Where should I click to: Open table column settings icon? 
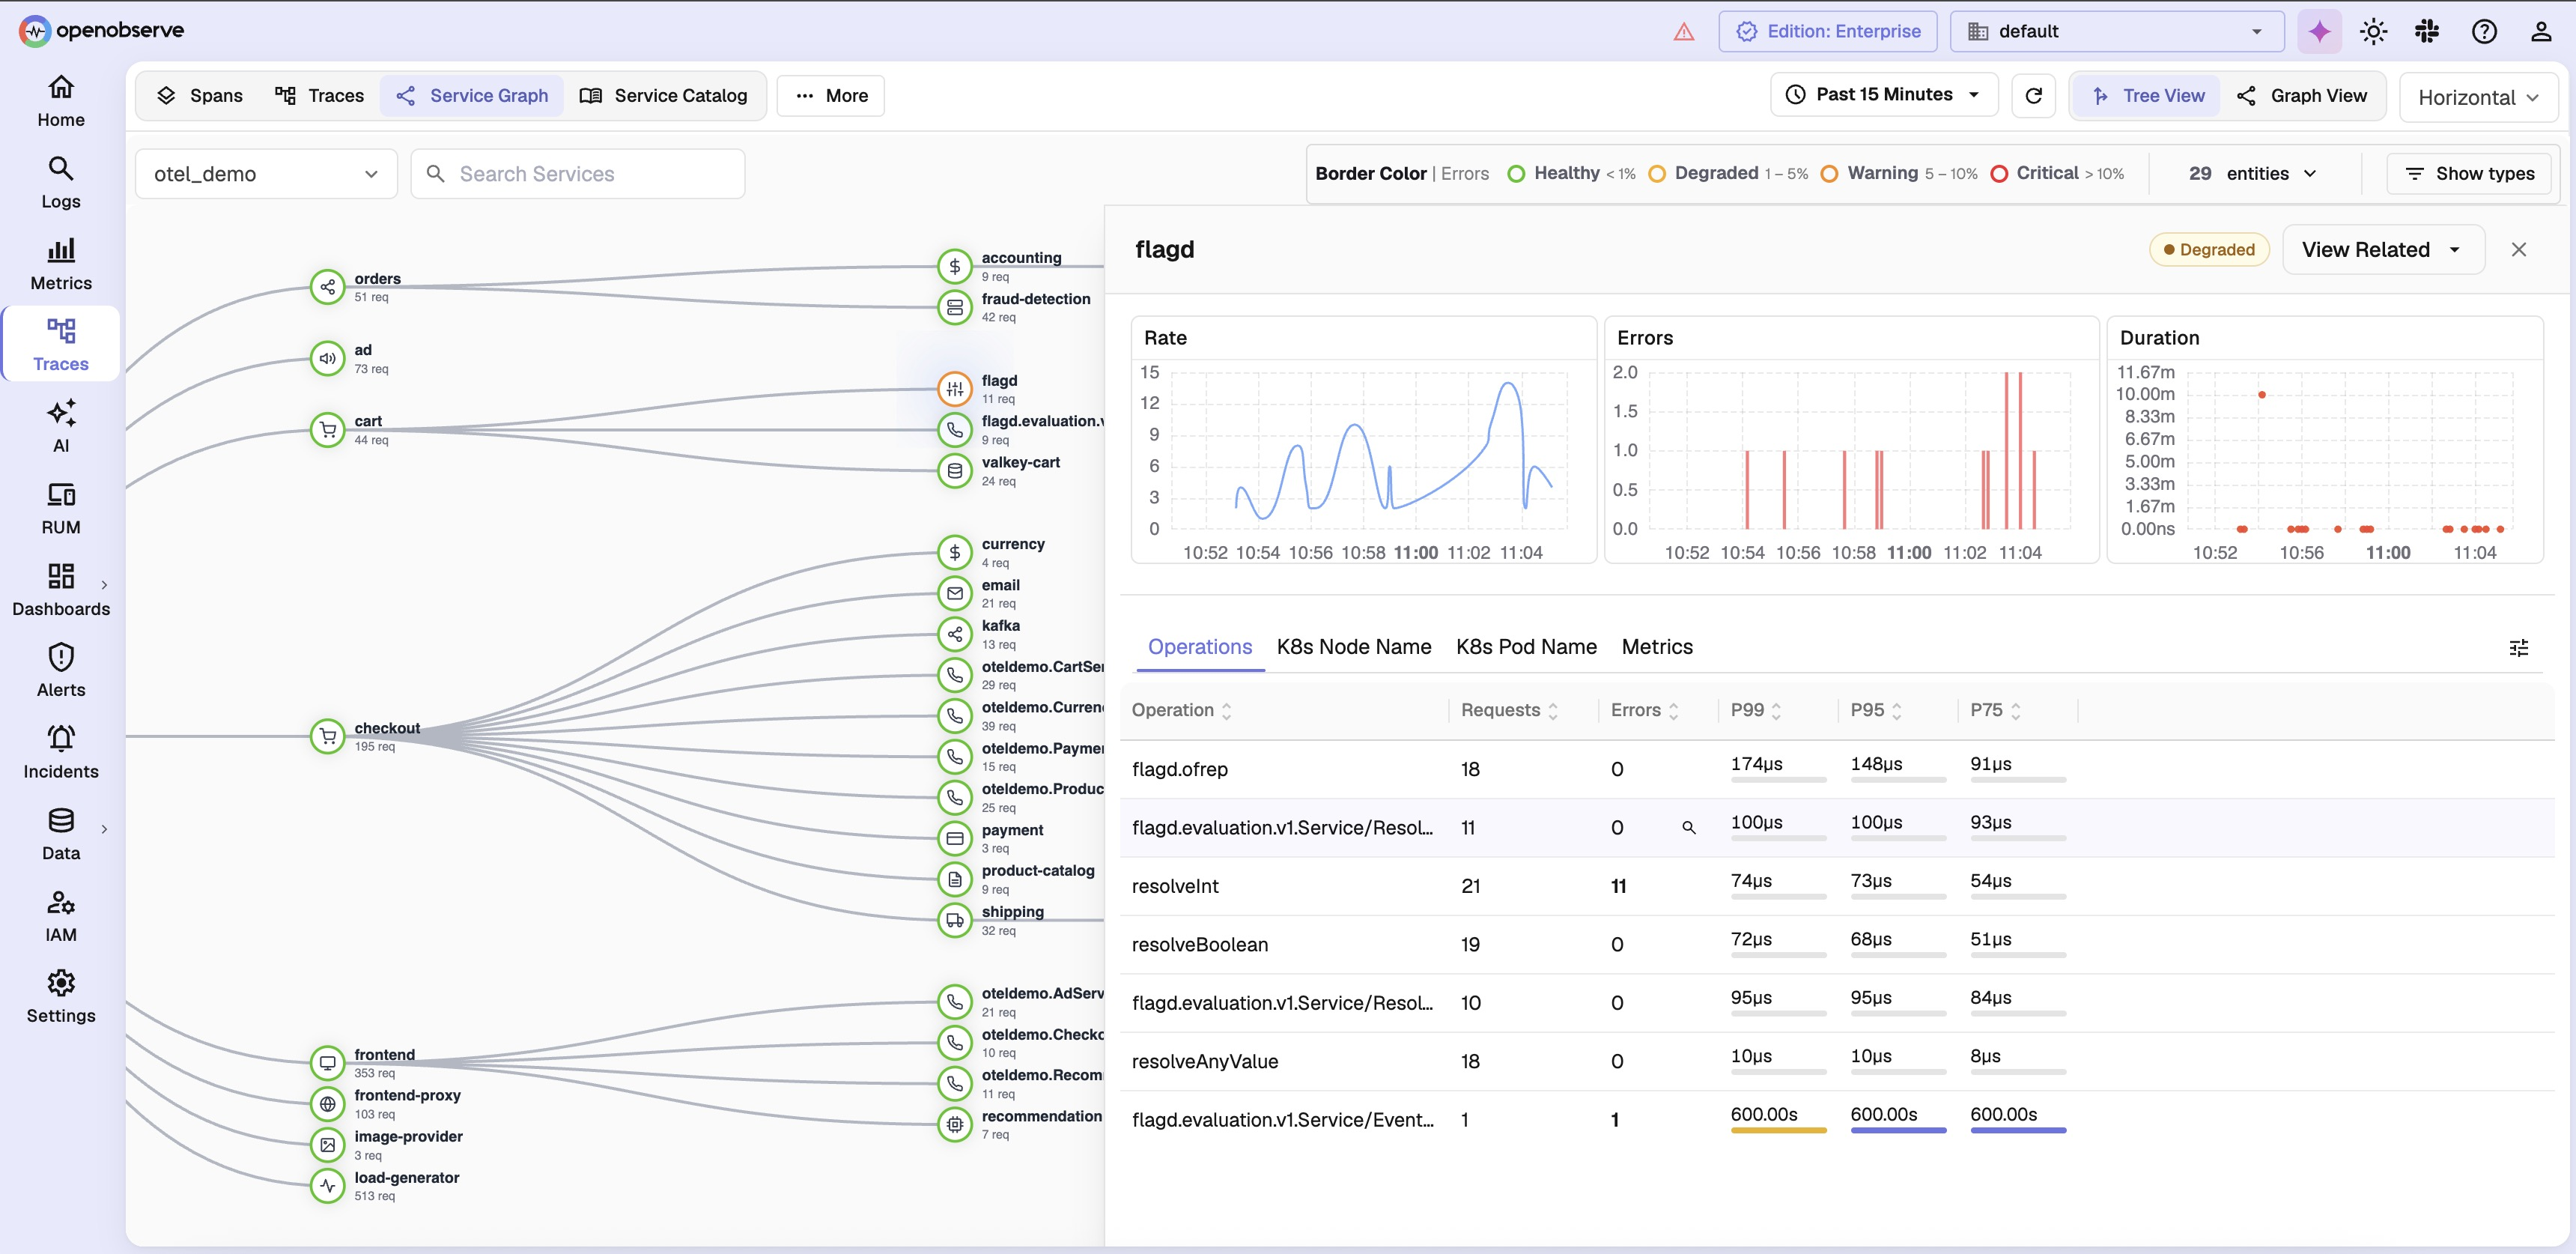pyautogui.click(x=2519, y=648)
